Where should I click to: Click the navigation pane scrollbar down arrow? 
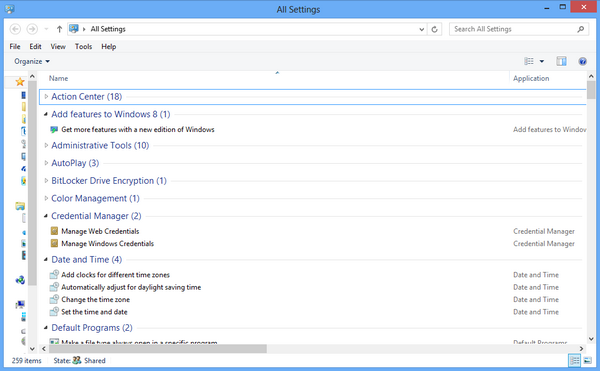coord(33,348)
